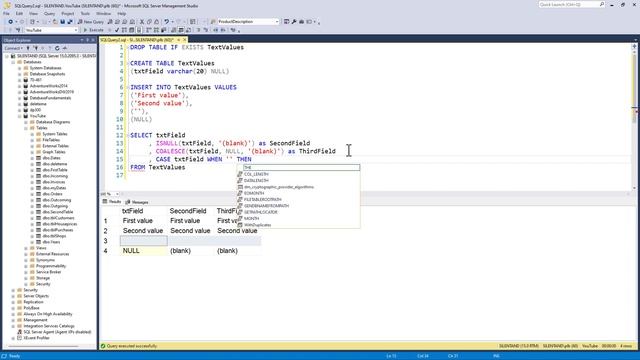The image size is (640, 360).
Task: Switch to the Messages tab
Action: pyautogui.click(x=137, y=202)
